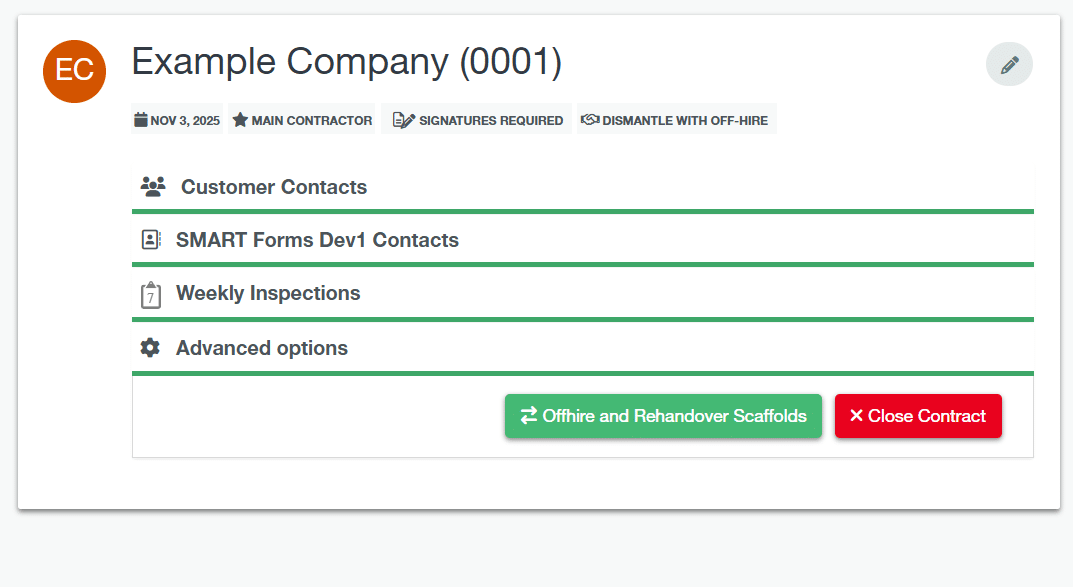Image resolution: width=1073 pixels, height=587 pixels.
Task: Collapse the Advanced options section
Action: coord(262,348)
